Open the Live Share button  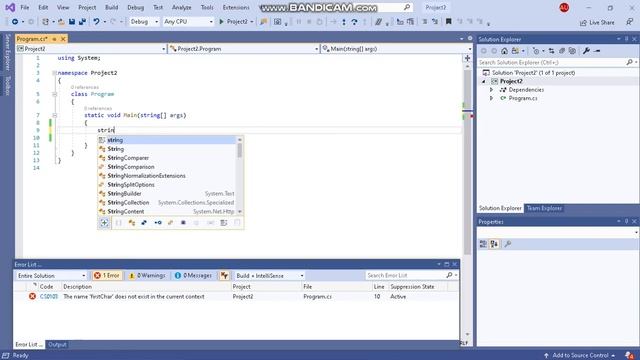[597, 22]
